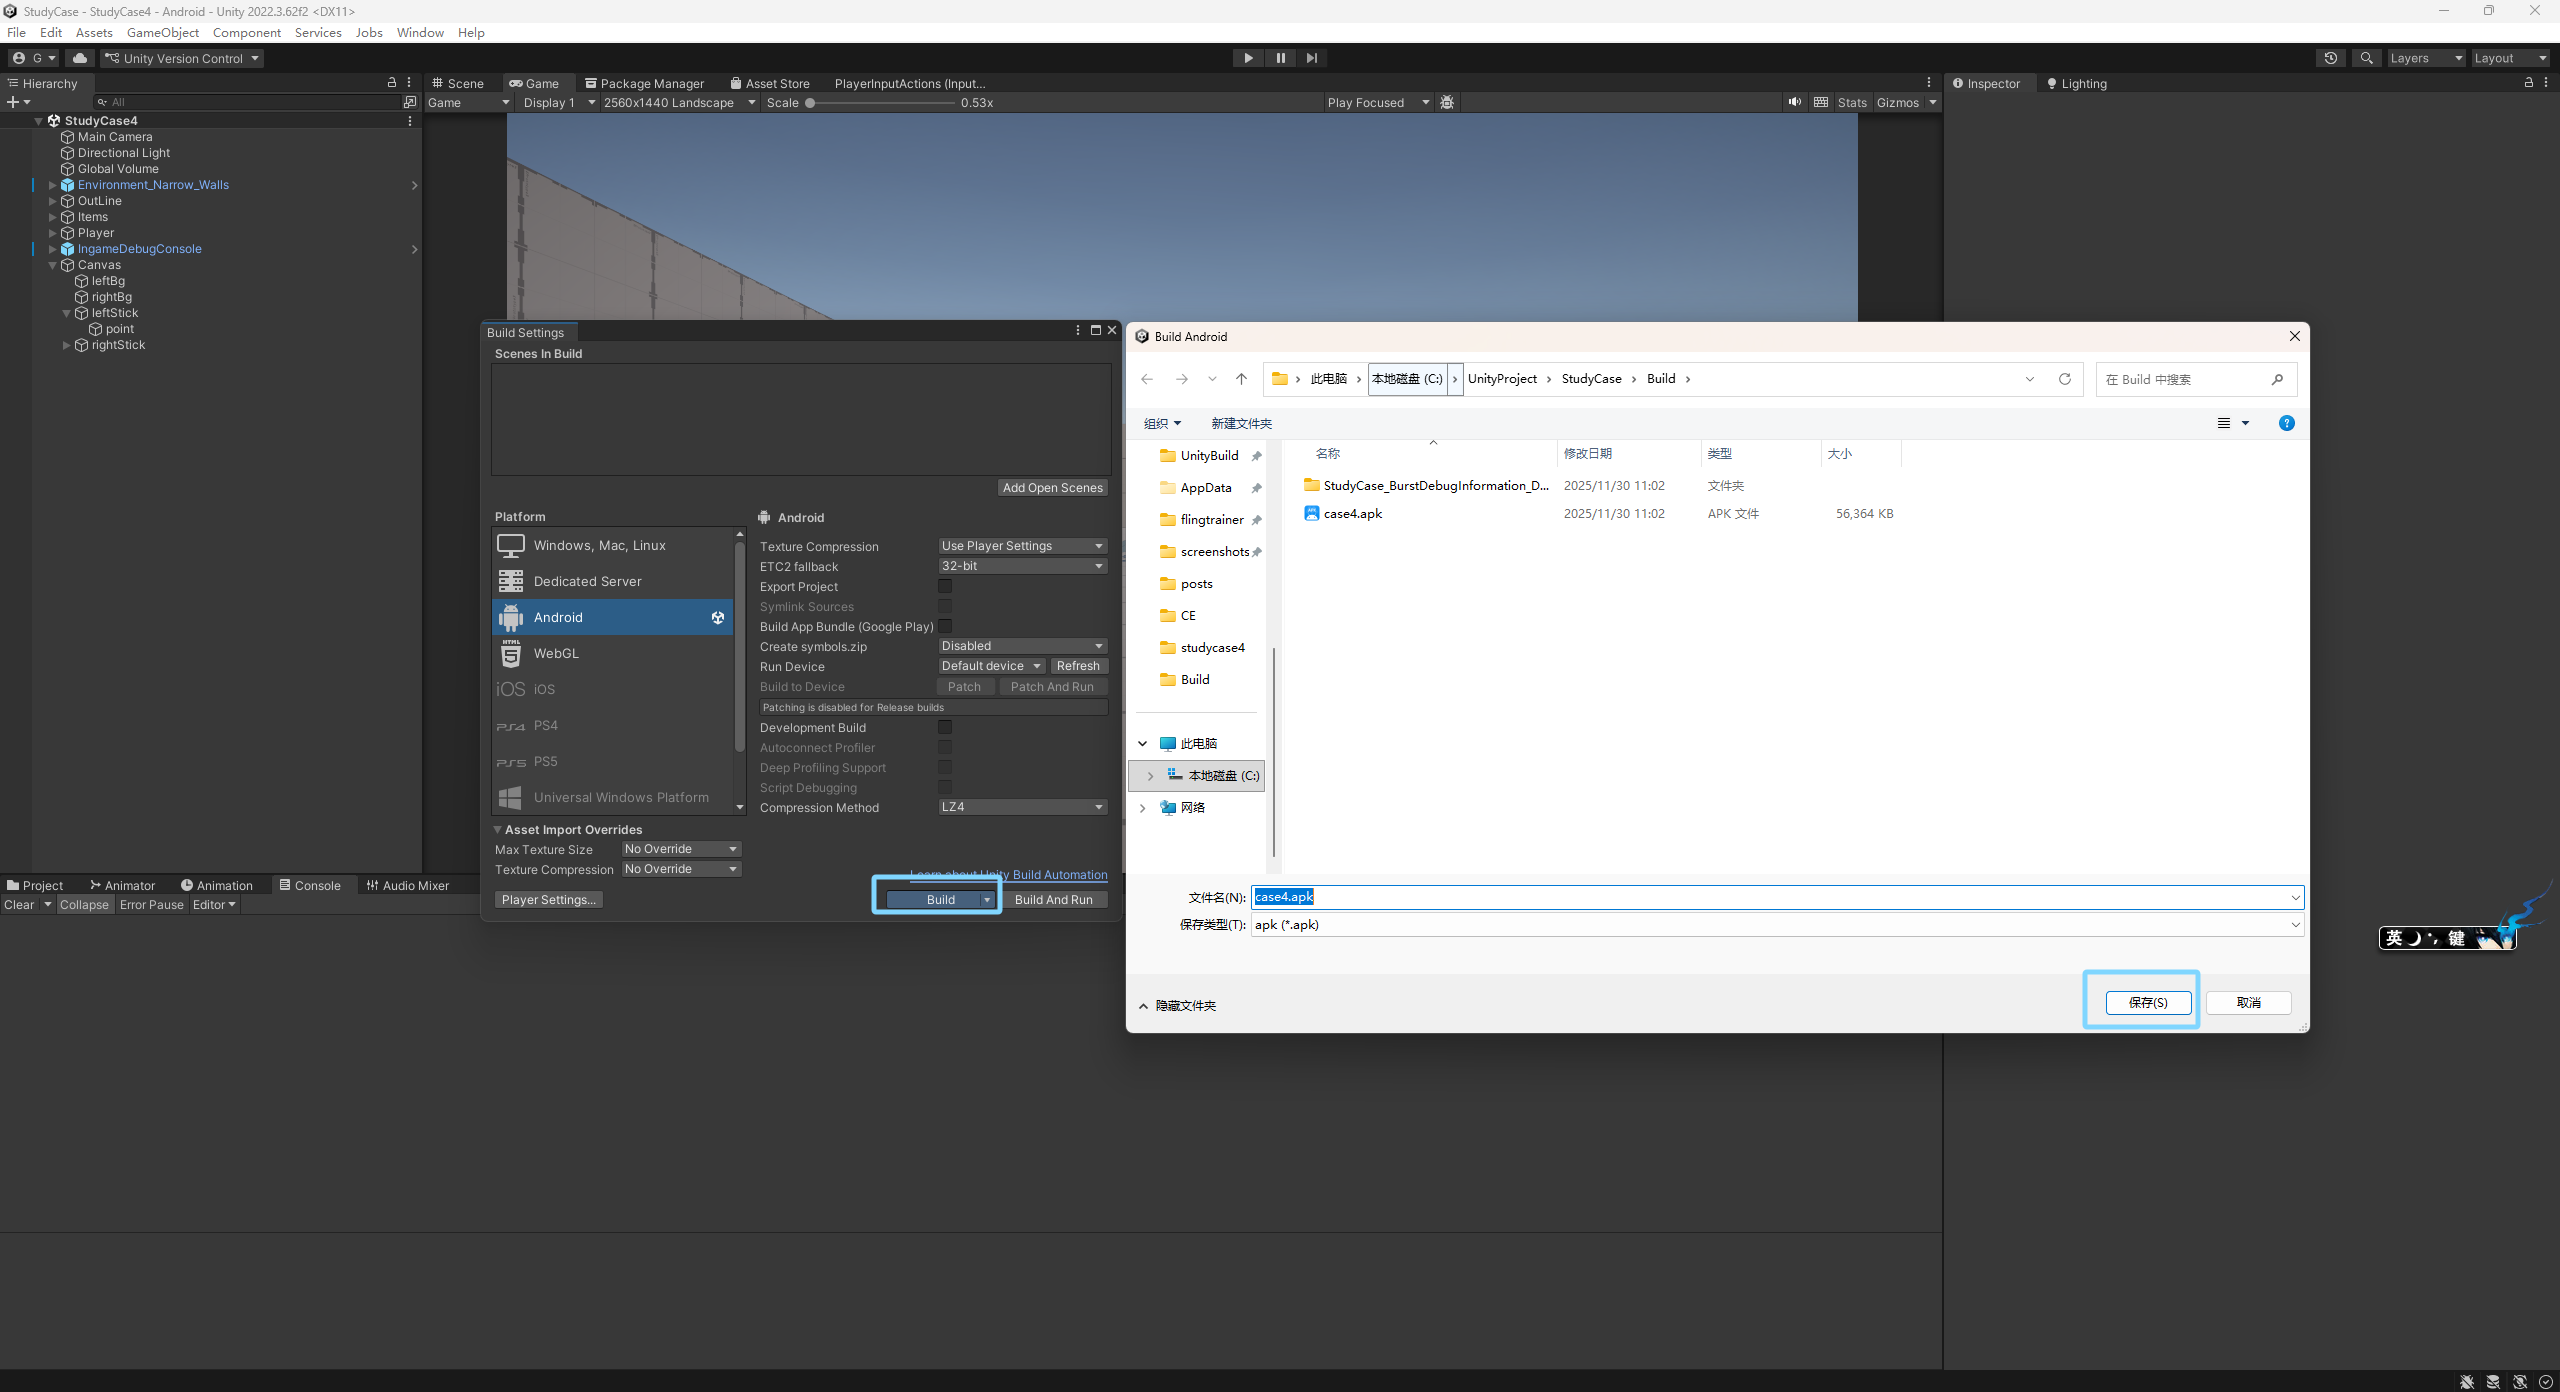Click the file dialog refresh icon
The image size is (2560, 1392).
(x=2064, y=379)
